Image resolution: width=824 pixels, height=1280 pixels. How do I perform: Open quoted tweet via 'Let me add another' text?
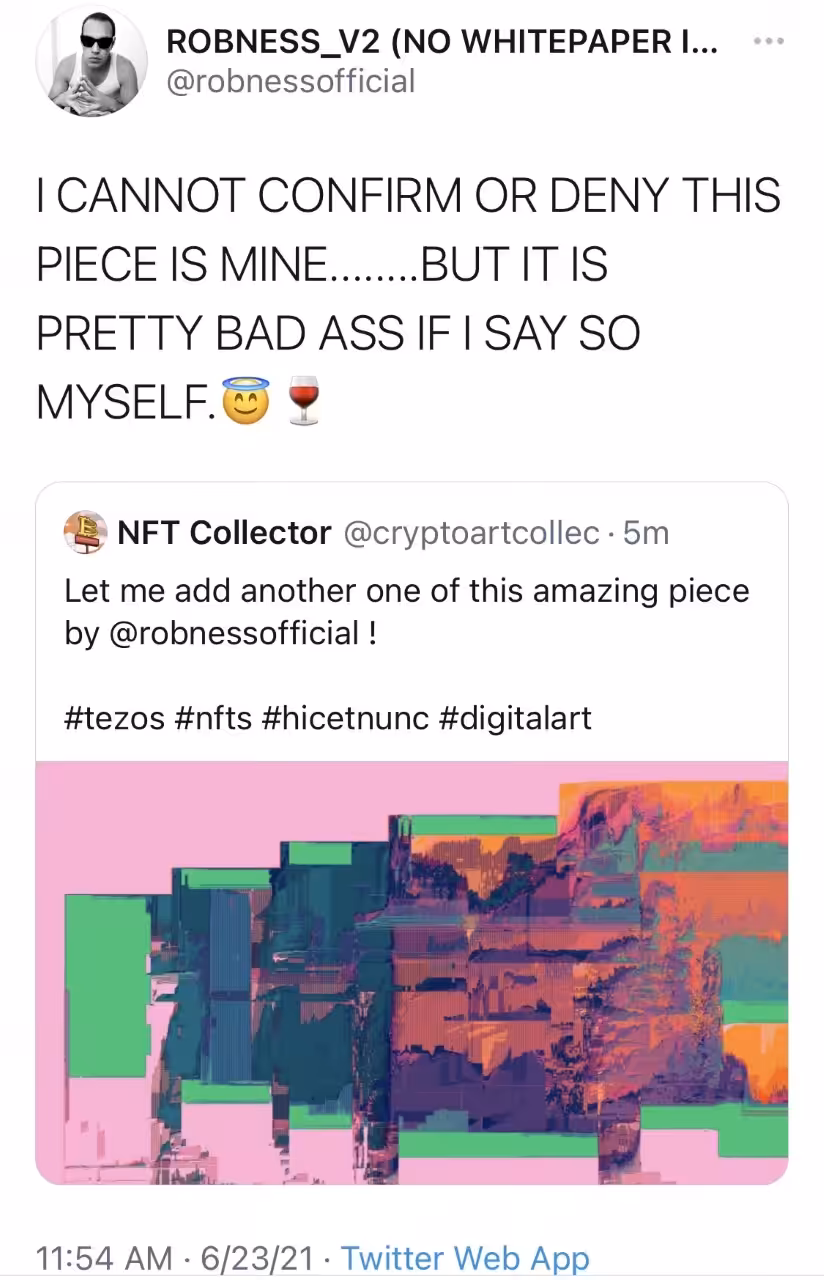click(x=407, y=590)
